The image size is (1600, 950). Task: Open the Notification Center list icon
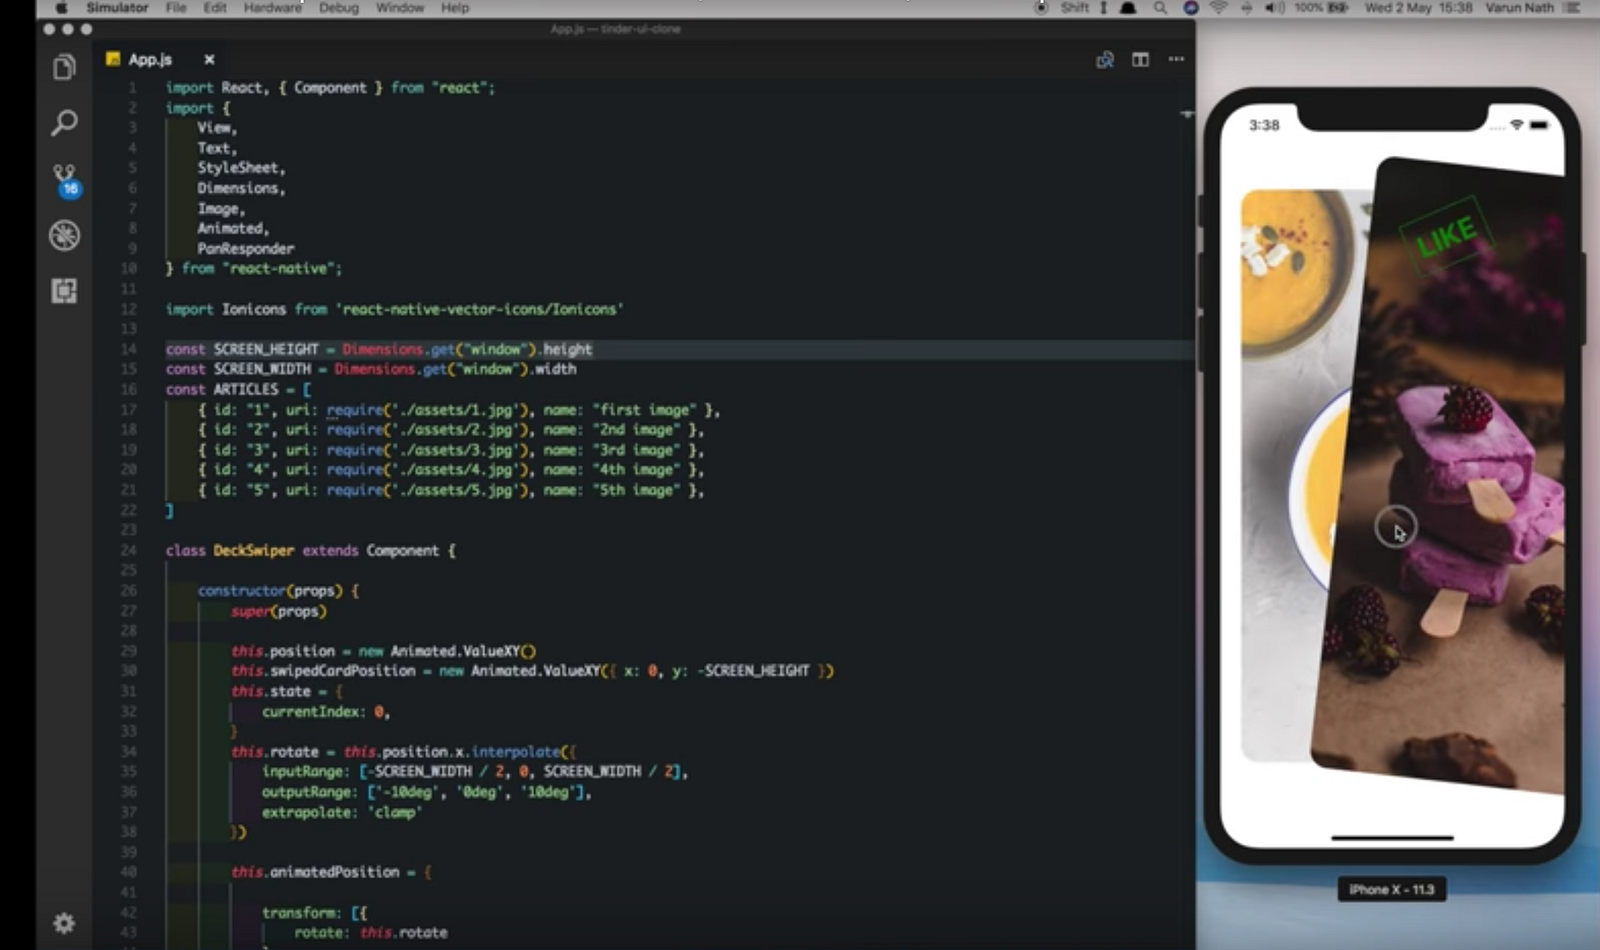pos(1572,8)
